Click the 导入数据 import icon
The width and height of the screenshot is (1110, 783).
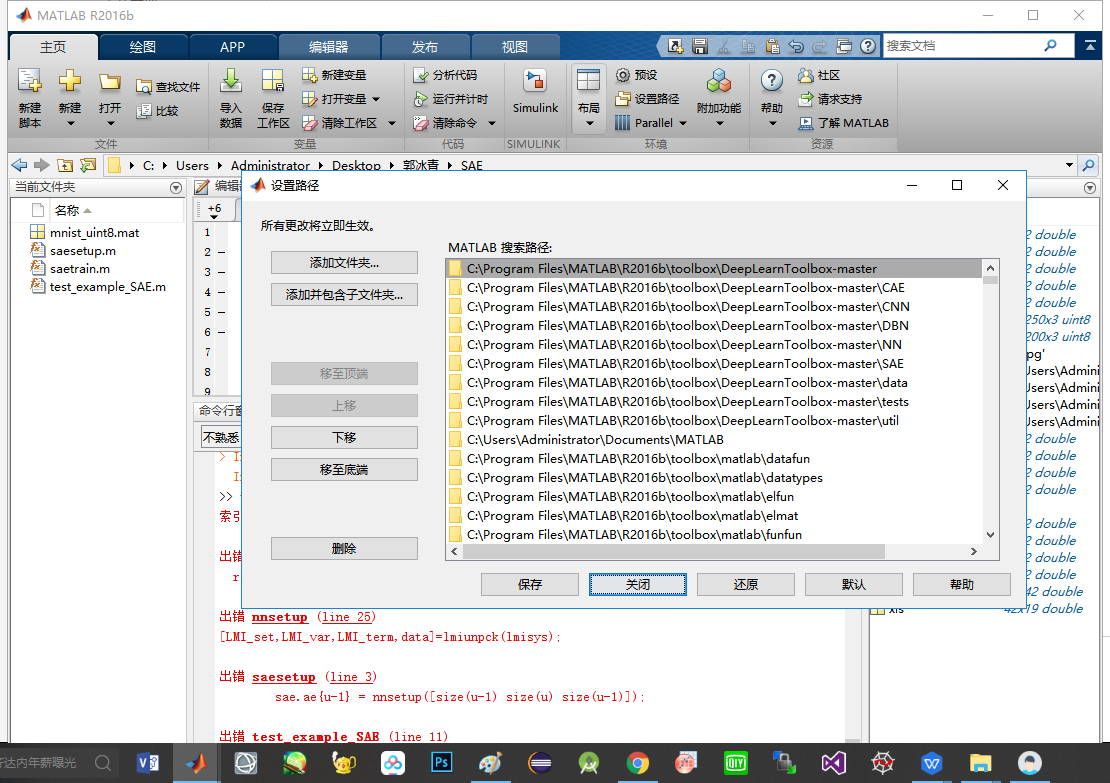point(231,97)
